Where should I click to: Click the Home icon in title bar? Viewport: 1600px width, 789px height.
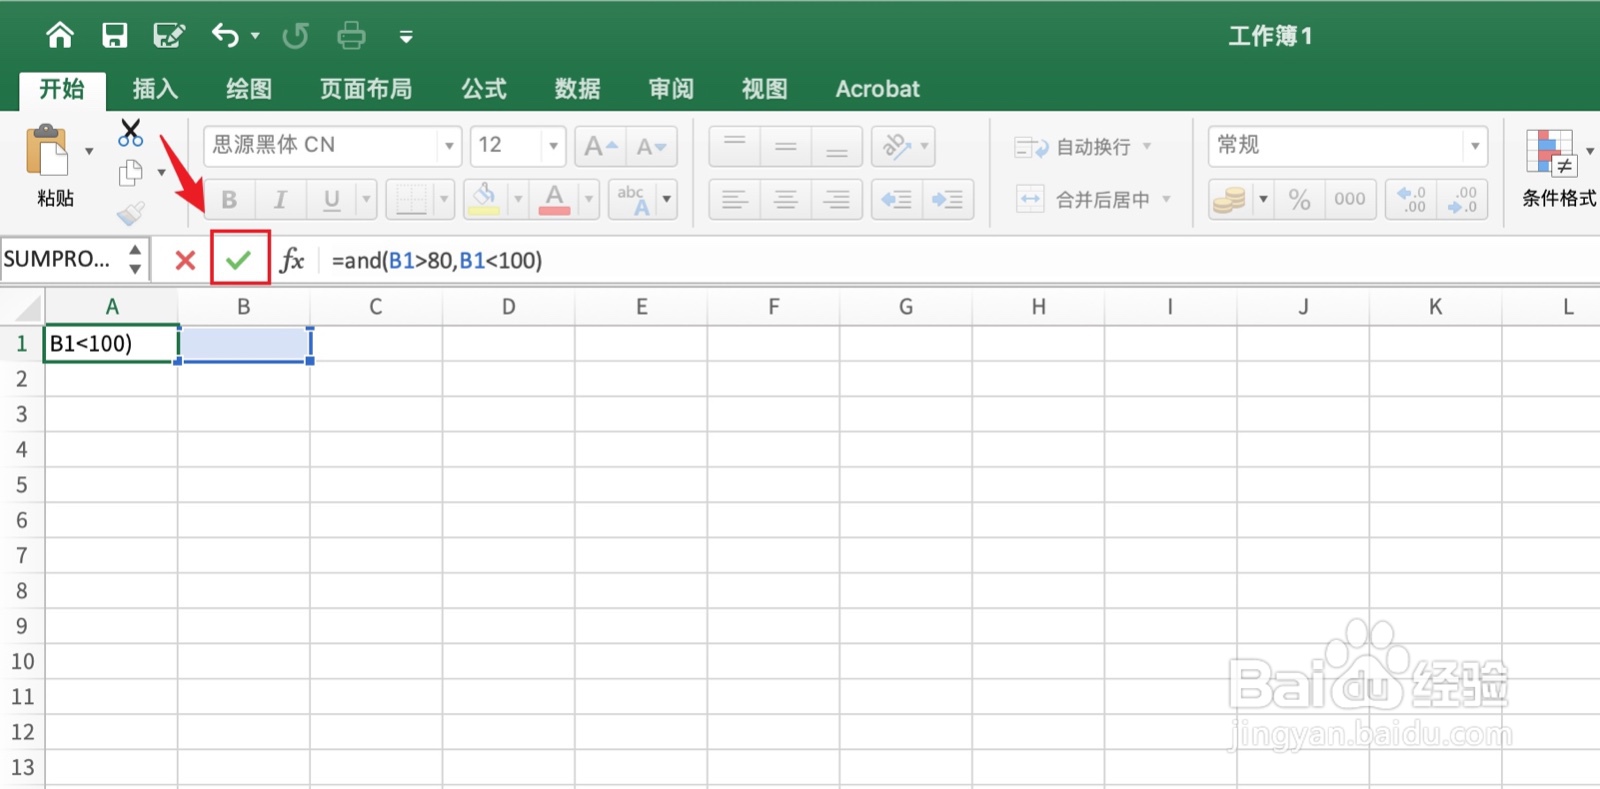click(60, 36)
